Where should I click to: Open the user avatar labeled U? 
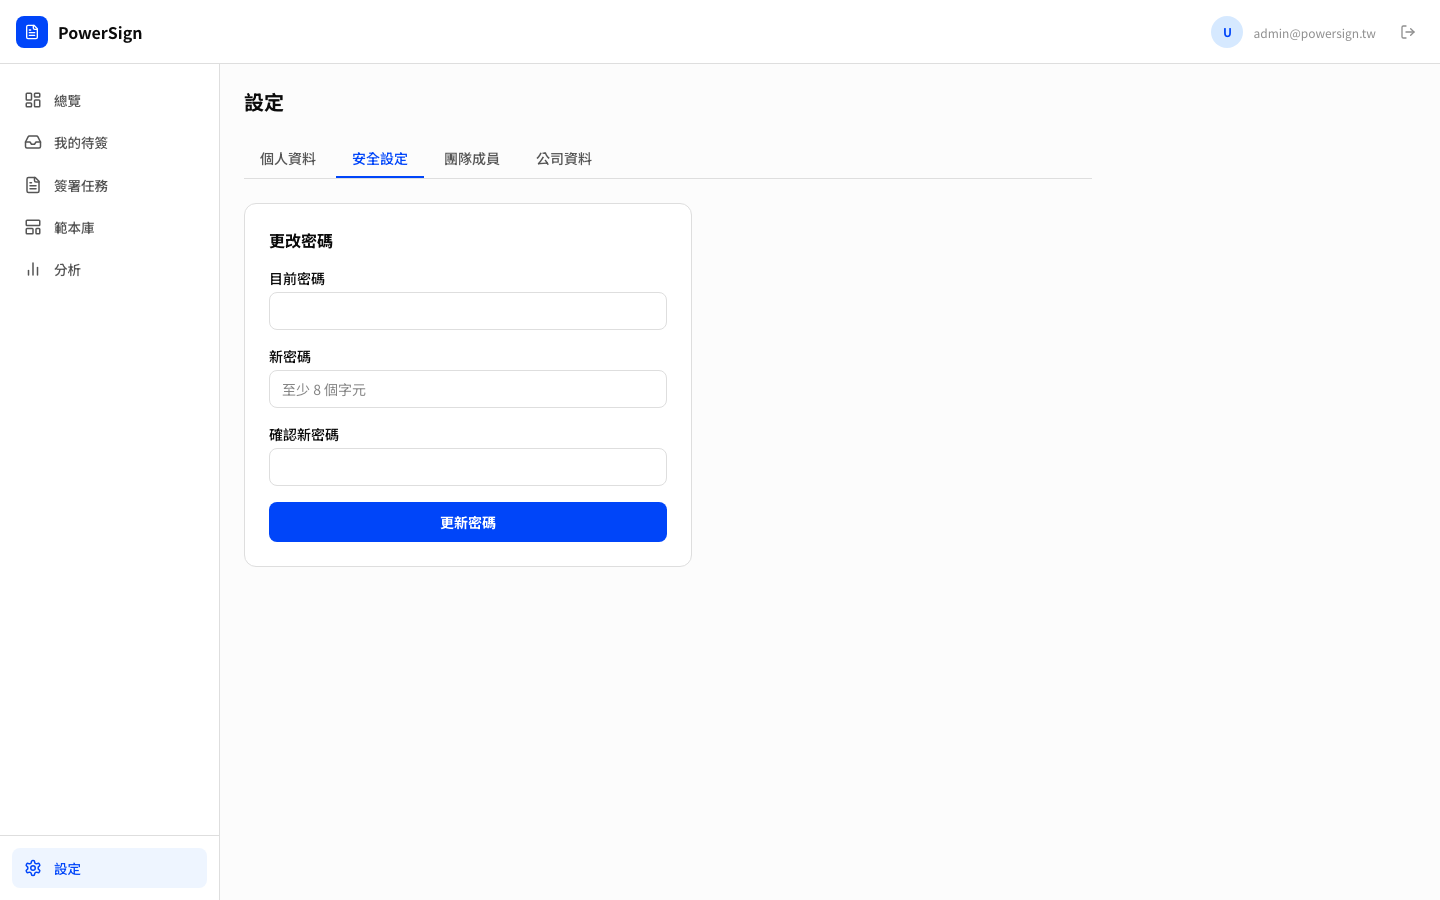pos(1227,32)
